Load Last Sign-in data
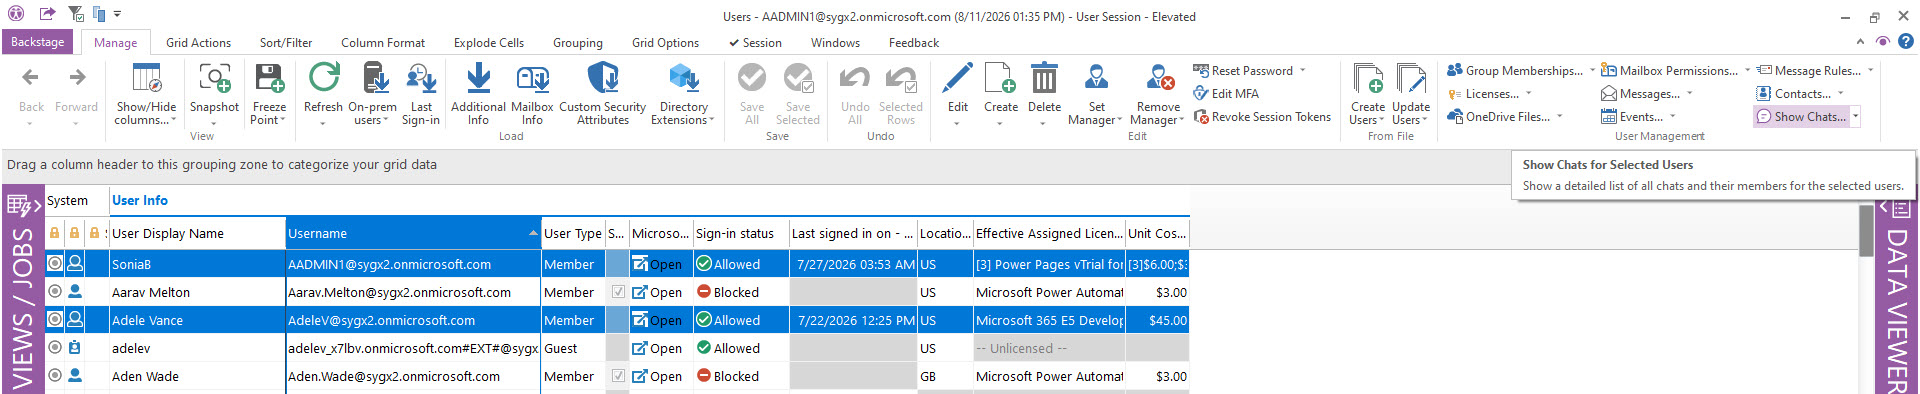Viewport: 1920px width, 394px height. (x=421, y=94)
